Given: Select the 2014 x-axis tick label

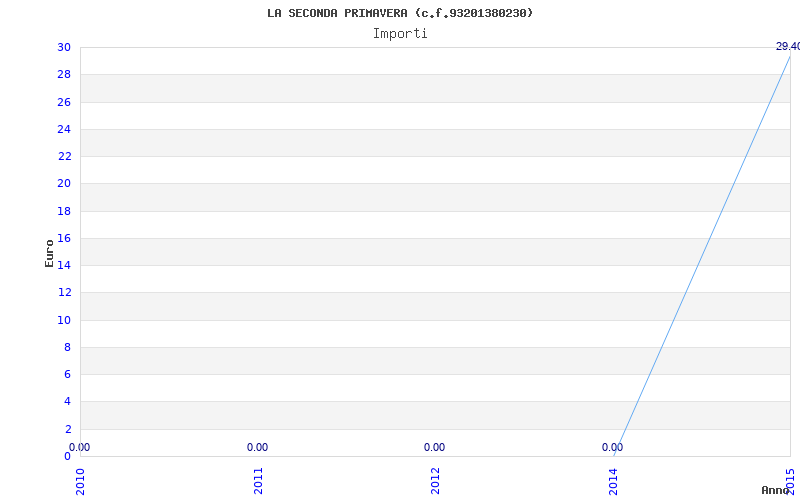Looking at the screenshot, I should (x=613, y=481).
